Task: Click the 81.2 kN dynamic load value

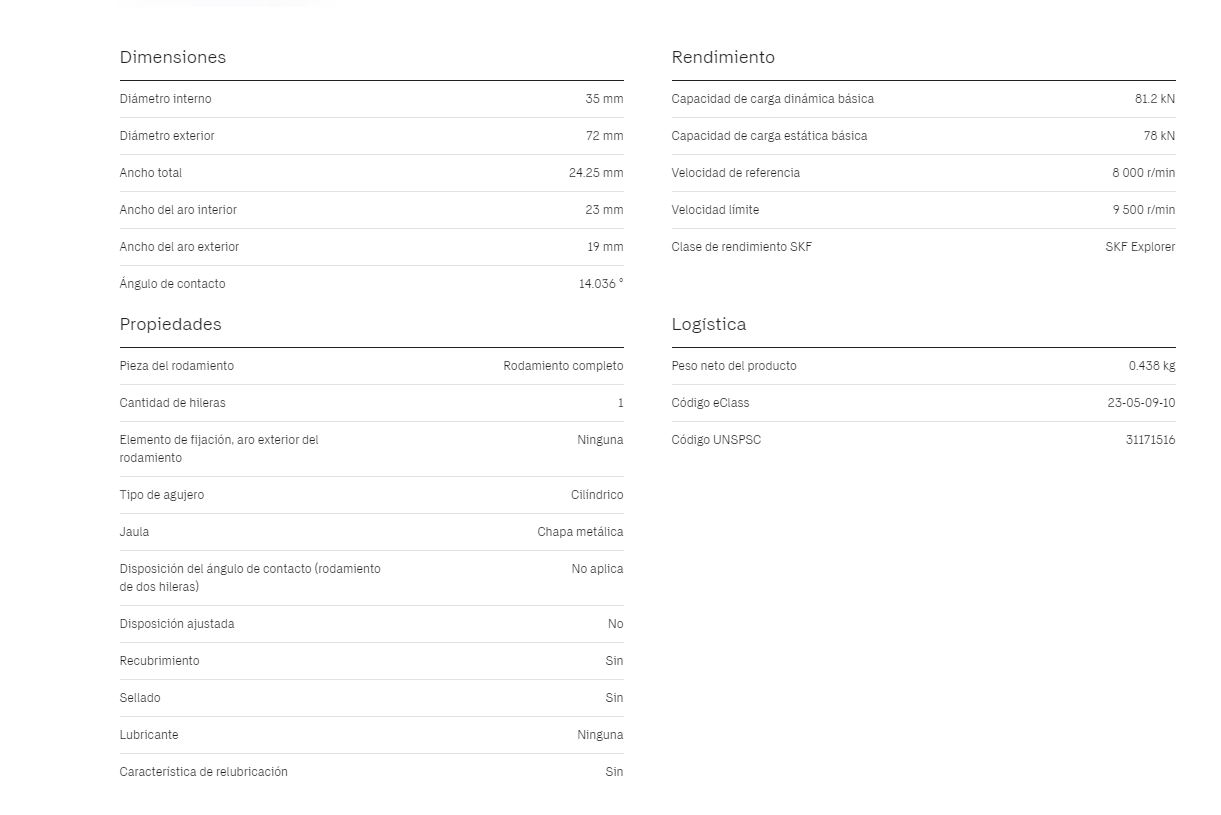Action: (1155, 99)
